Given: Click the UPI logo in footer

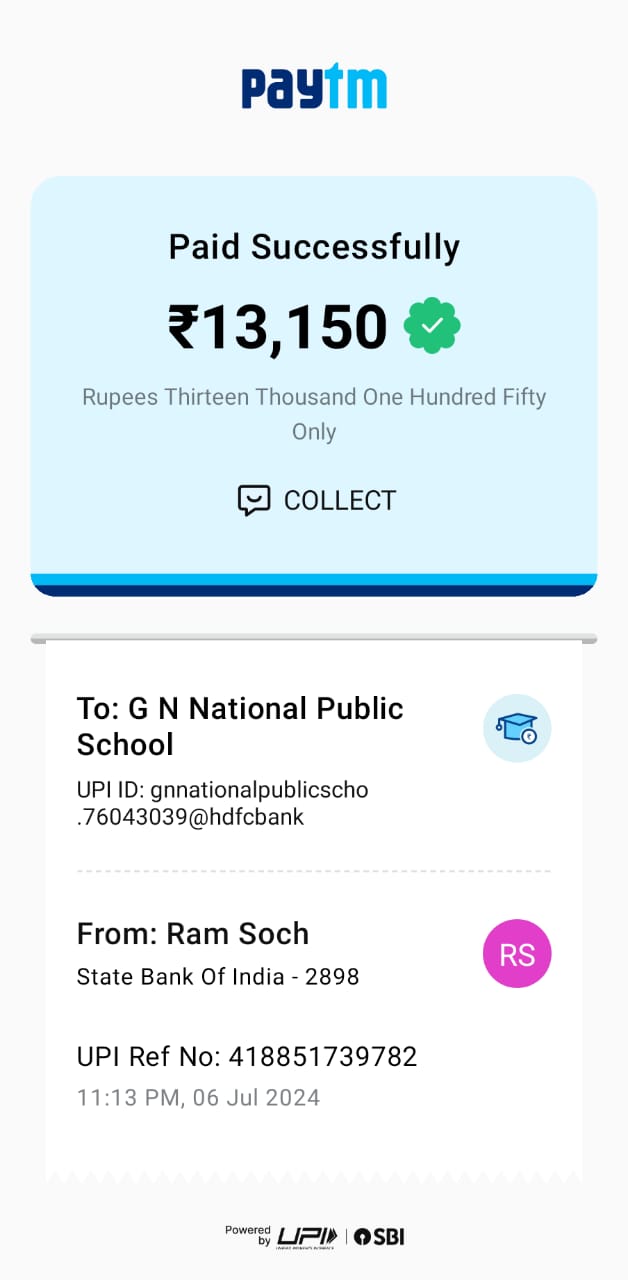Looking at the screenshot, I should coord(307,1236).
